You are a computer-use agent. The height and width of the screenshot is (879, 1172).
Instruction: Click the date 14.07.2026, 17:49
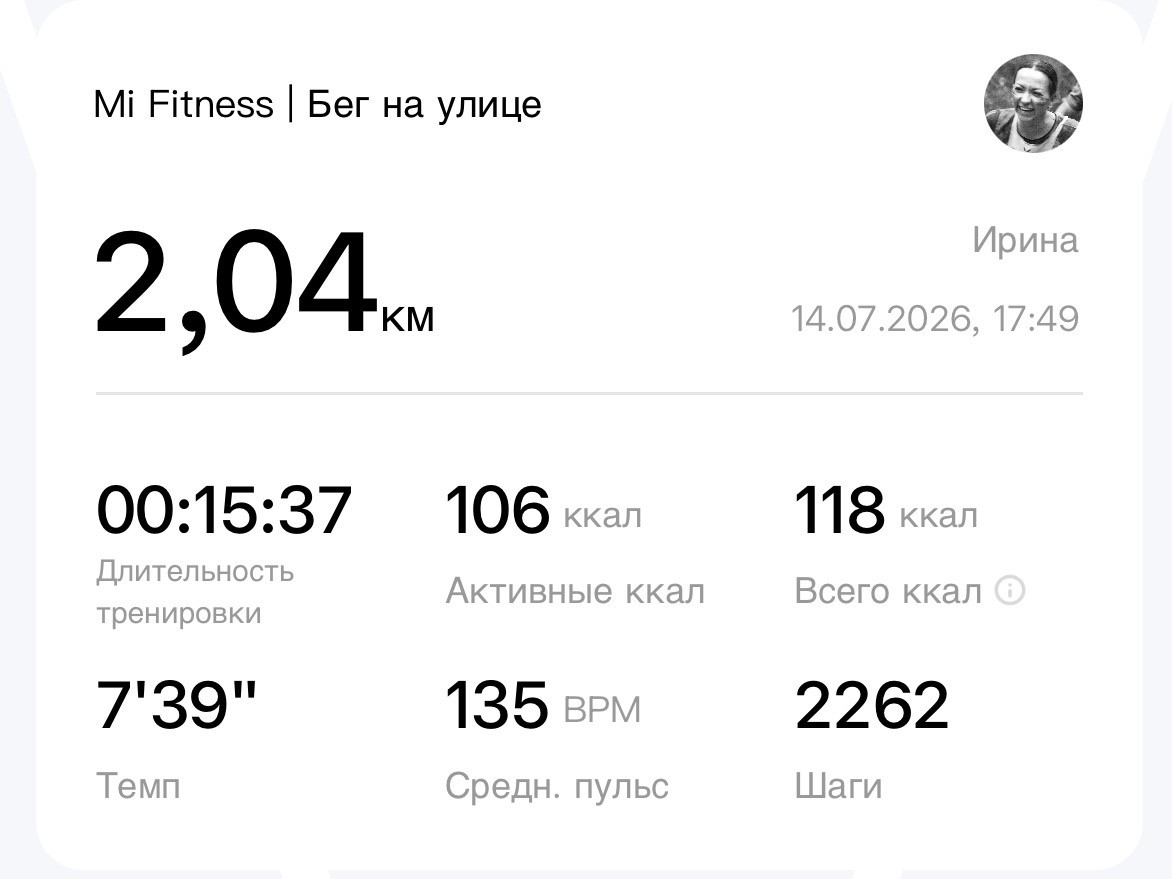[x=935, y=318]
